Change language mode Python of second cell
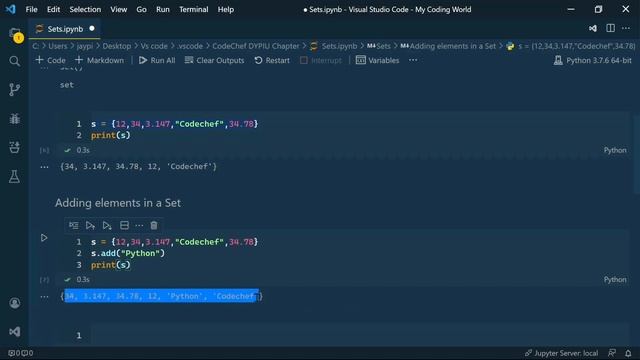 click(x=615, y=280)
